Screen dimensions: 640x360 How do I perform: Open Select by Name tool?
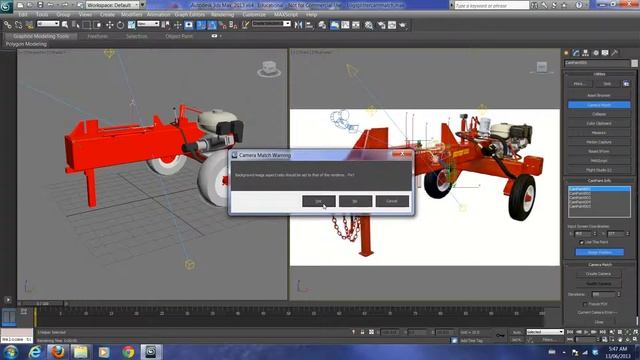click(76, 25)
